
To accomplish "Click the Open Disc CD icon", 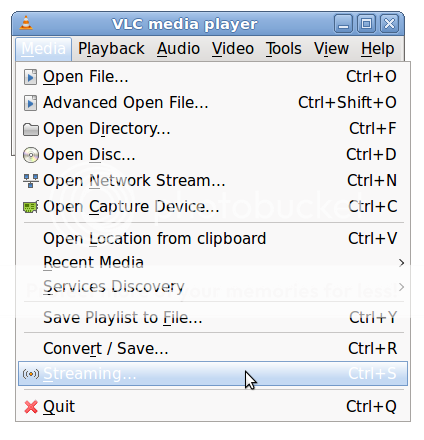I will tap(31, 155).
